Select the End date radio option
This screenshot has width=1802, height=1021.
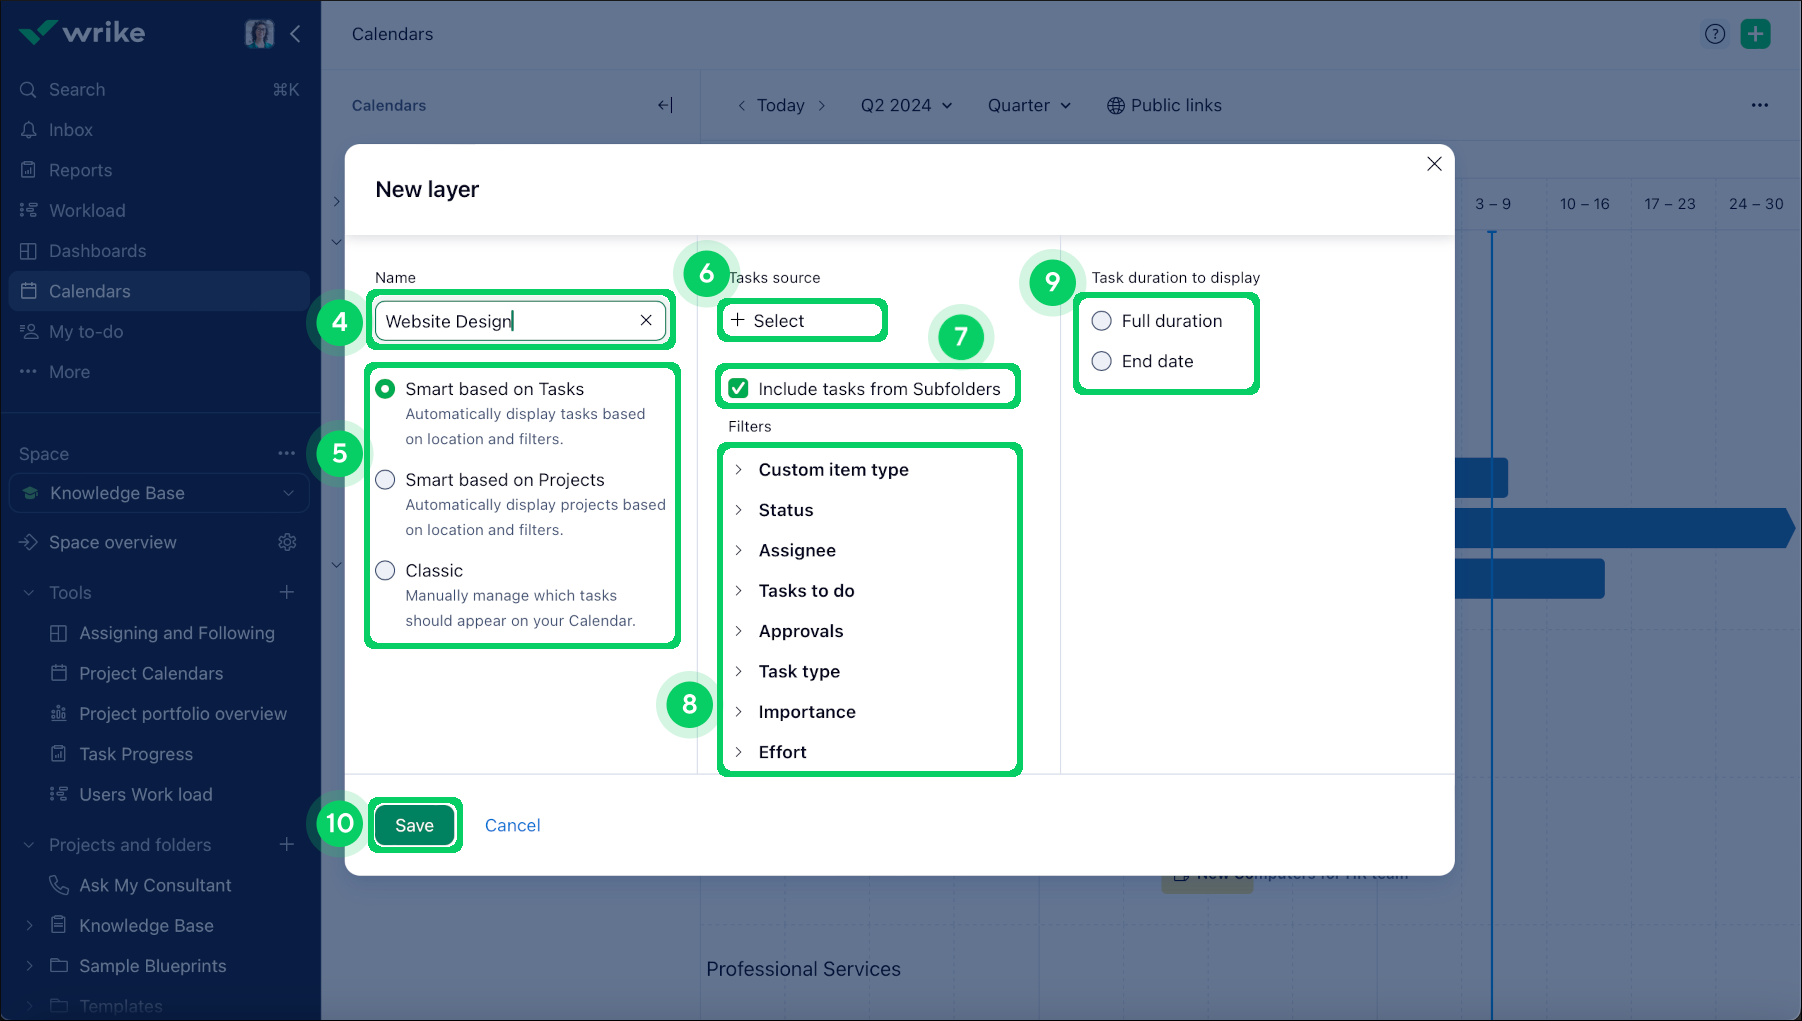click(1101, 361)
